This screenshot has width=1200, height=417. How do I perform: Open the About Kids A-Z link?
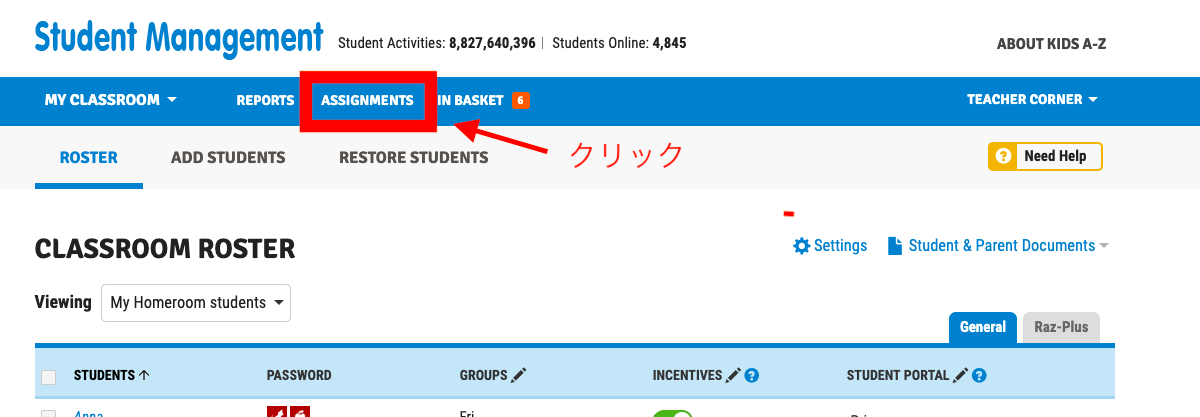pos(1051,44)
